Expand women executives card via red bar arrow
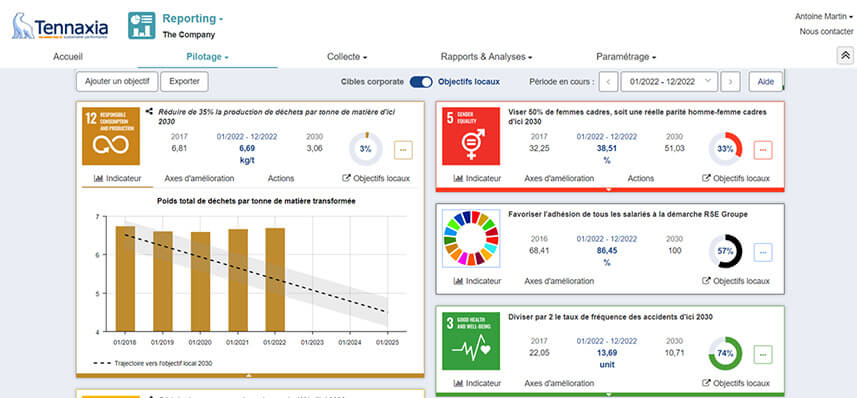 pyautogui.click(x=609, y=190)
